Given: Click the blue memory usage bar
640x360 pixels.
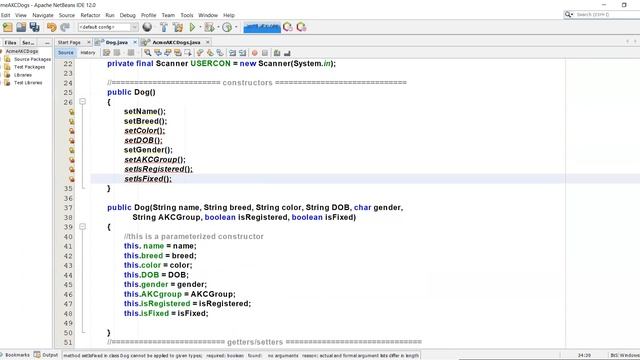Looking at the screenshot, I should [262, 27].
